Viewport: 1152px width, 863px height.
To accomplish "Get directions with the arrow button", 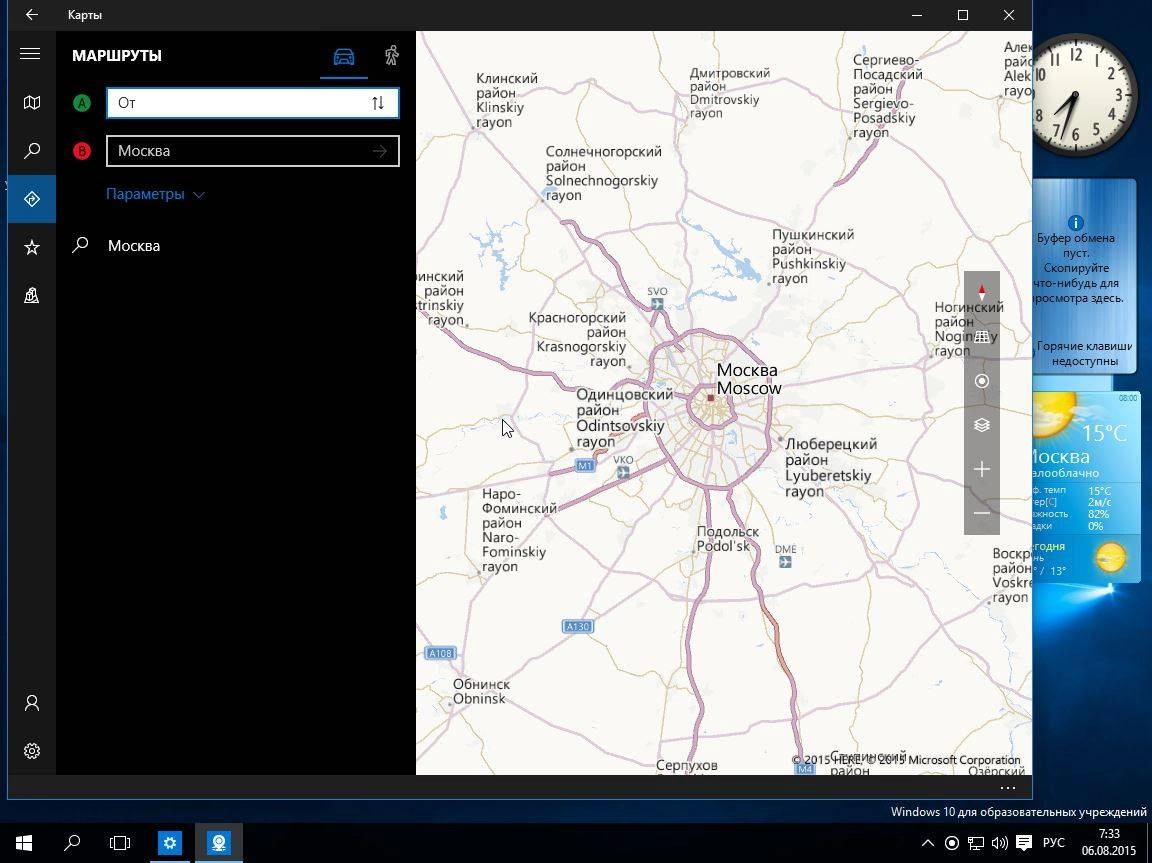I will pos(380,151).
